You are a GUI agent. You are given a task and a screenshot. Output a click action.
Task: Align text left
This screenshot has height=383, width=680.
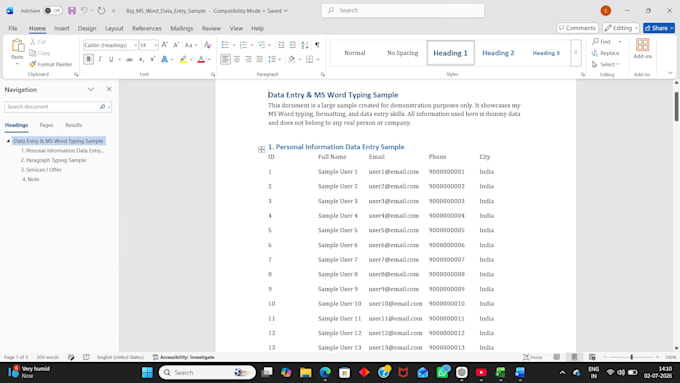225,59
